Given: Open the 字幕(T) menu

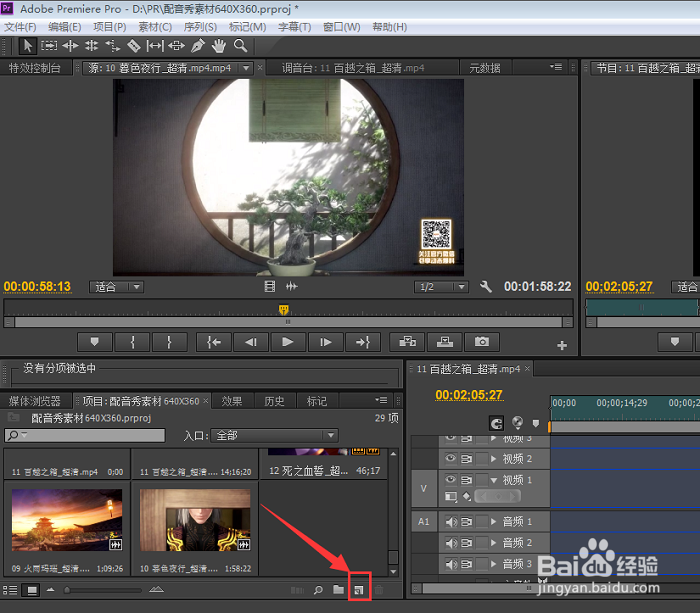Looking at the screenshot, I should tap(295, 27).
